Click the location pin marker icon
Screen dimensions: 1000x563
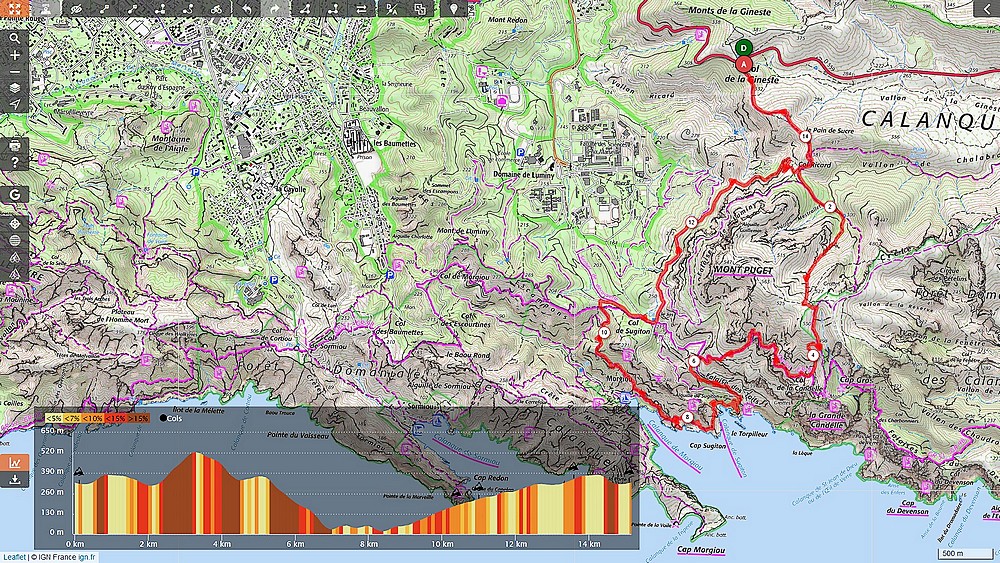(x=453, y=8)
